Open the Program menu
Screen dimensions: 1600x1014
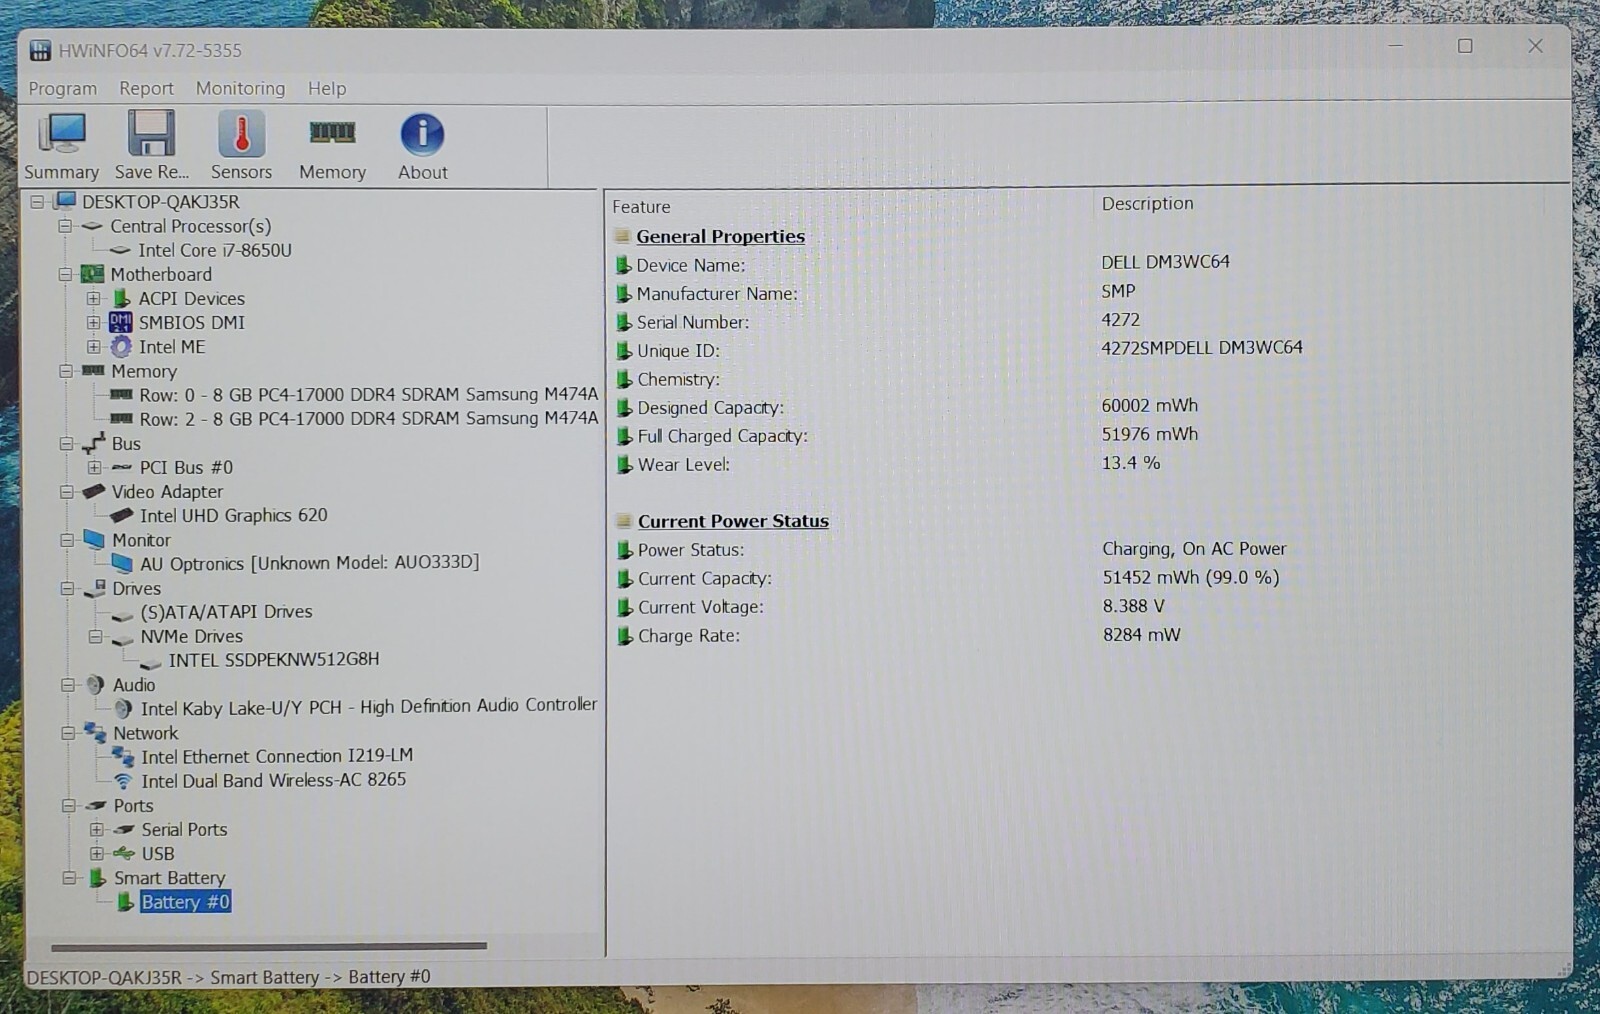pyautogui.click(x=62, y=88)
